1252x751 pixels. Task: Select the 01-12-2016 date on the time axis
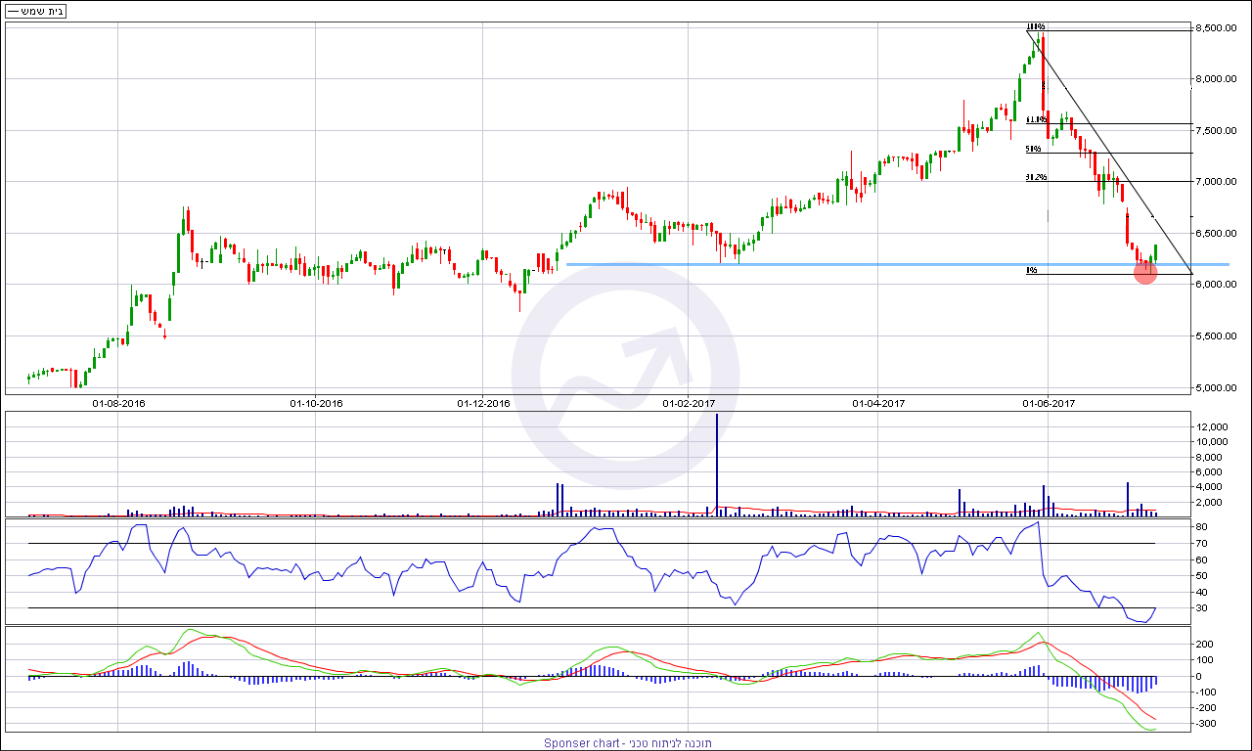point(484,404)
